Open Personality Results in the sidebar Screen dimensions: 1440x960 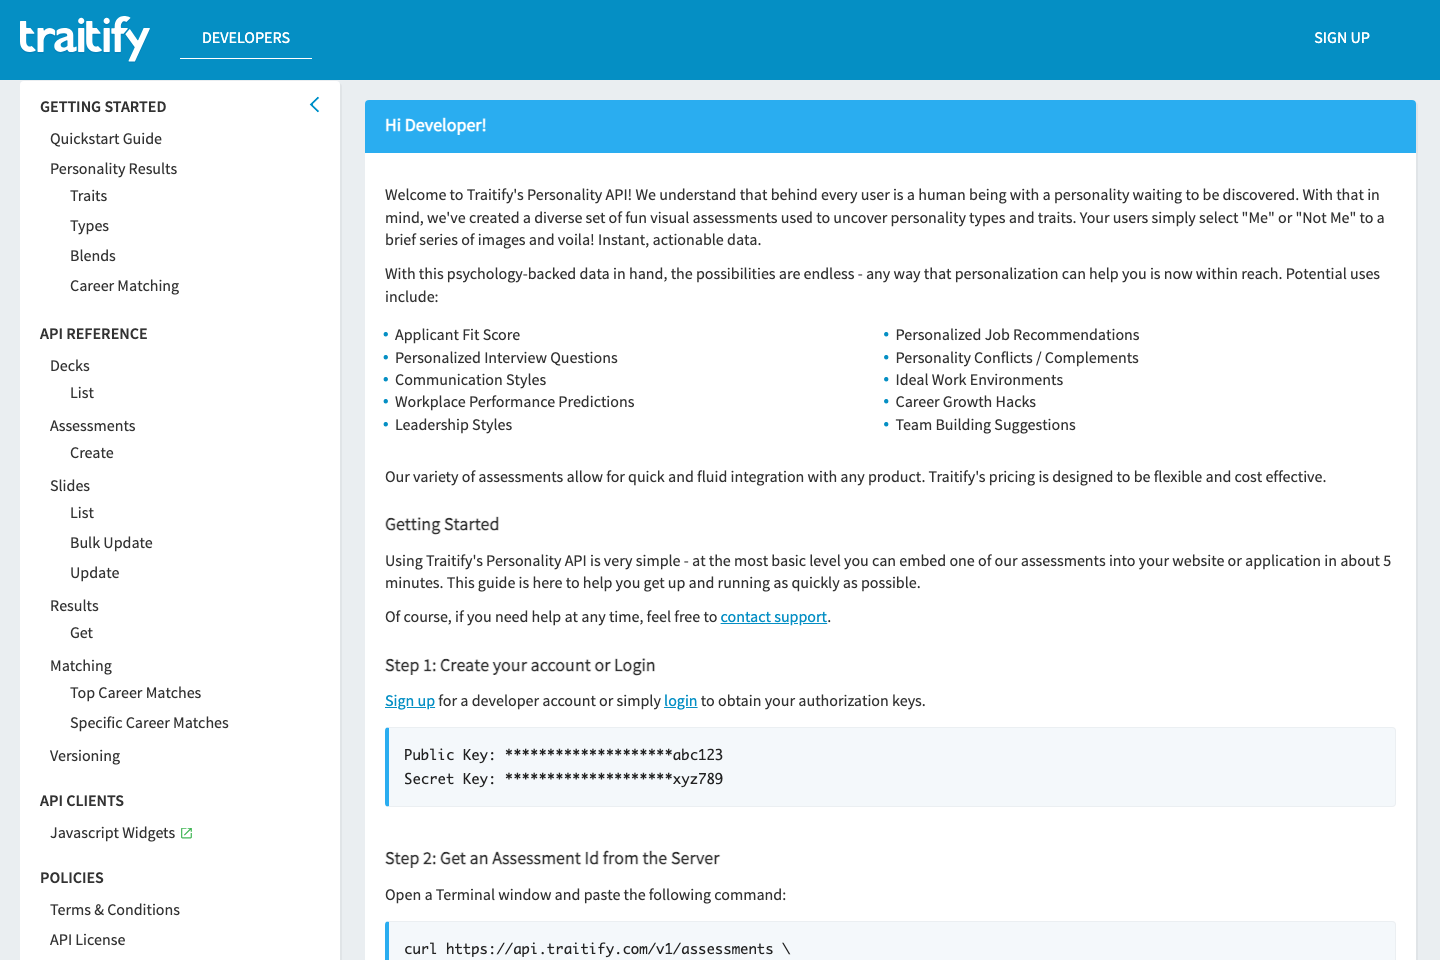click(113, 168)
